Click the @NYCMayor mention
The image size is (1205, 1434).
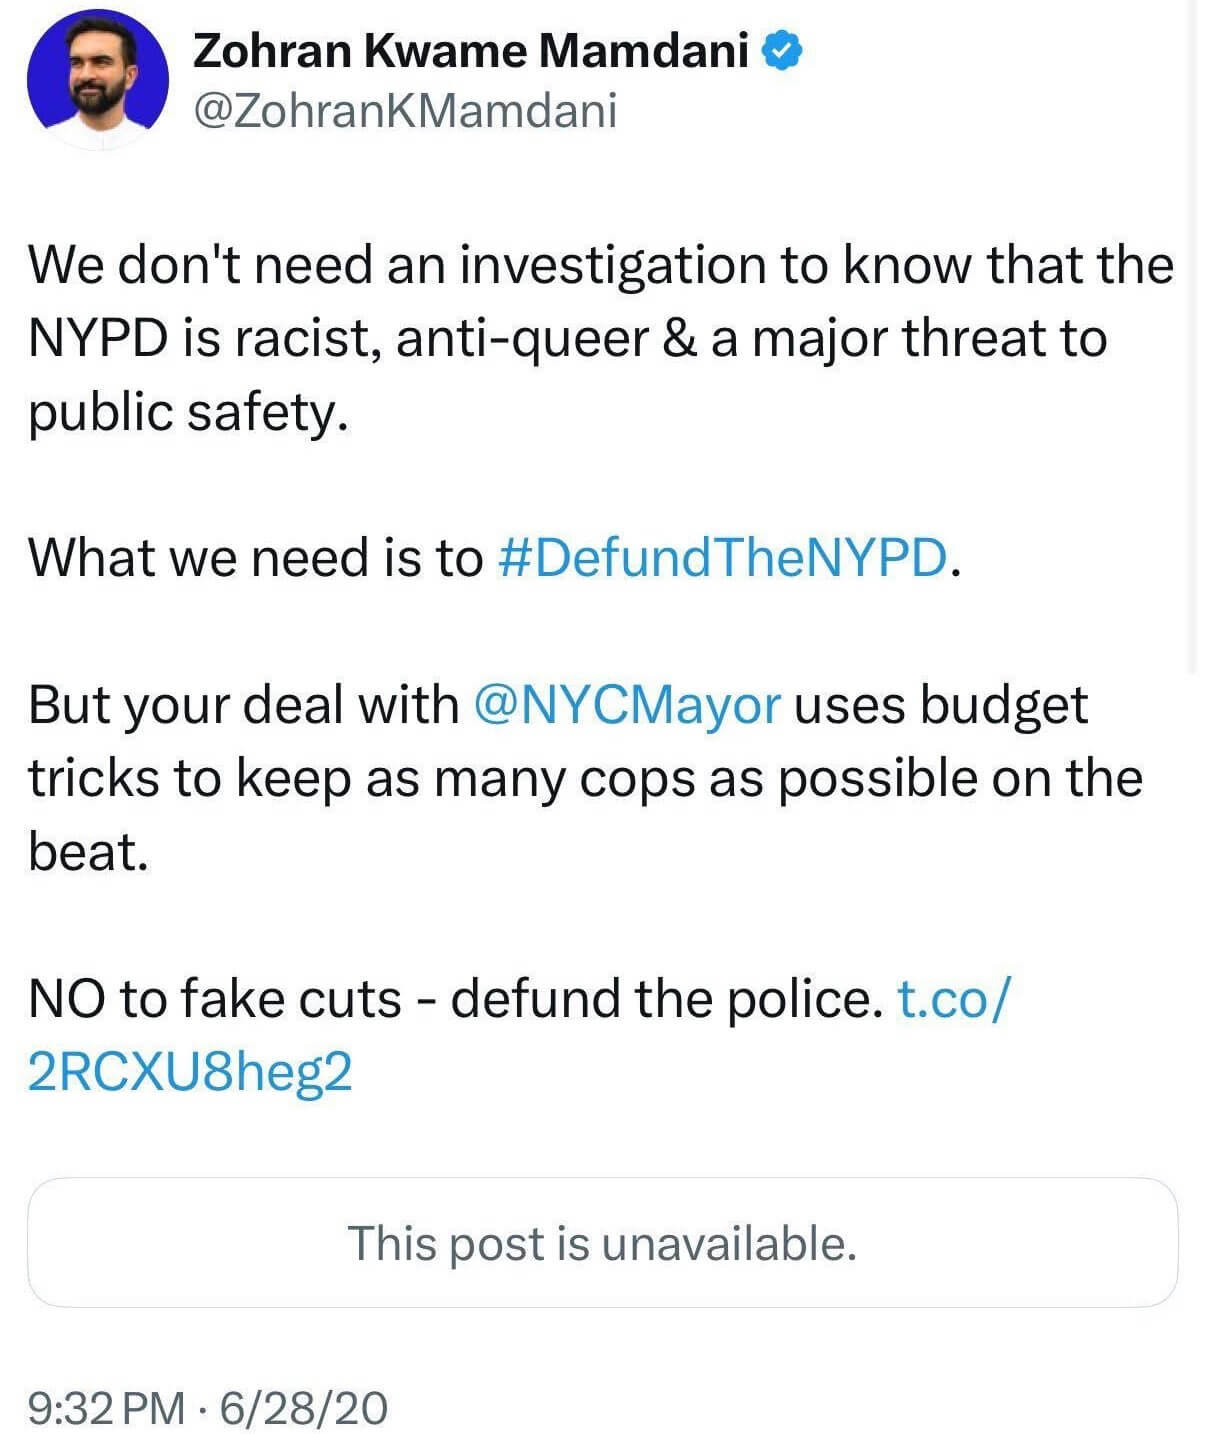[x=626, y=705]
